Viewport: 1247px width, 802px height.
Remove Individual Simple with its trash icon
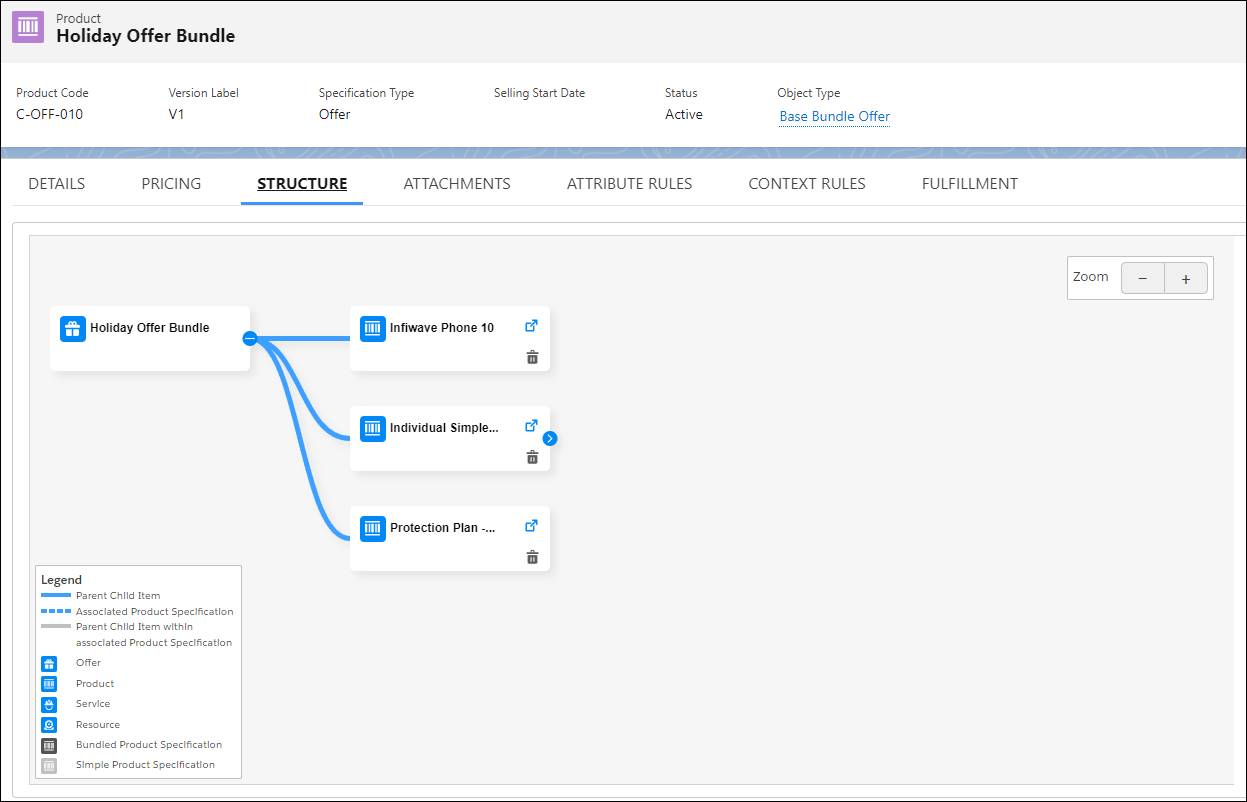(x=532, y=456)
